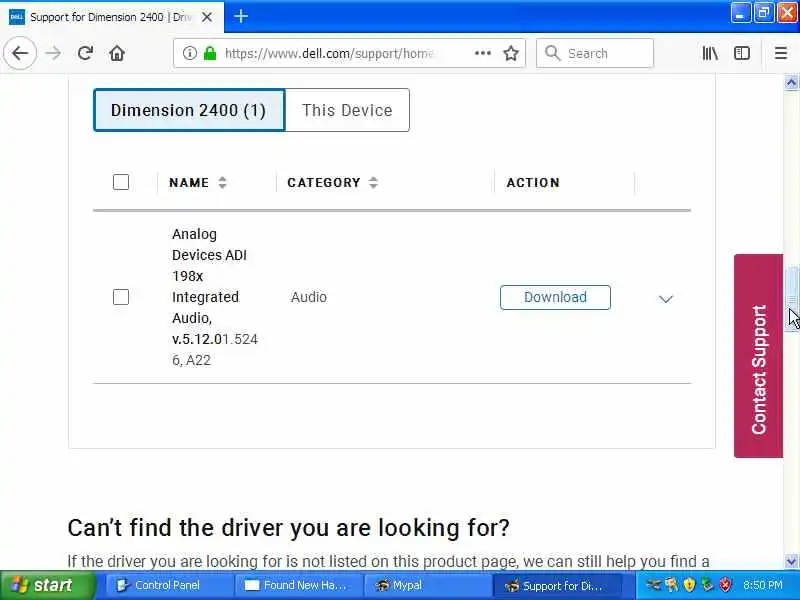
Task: Click the Windows start button
Action: [47, 585]
